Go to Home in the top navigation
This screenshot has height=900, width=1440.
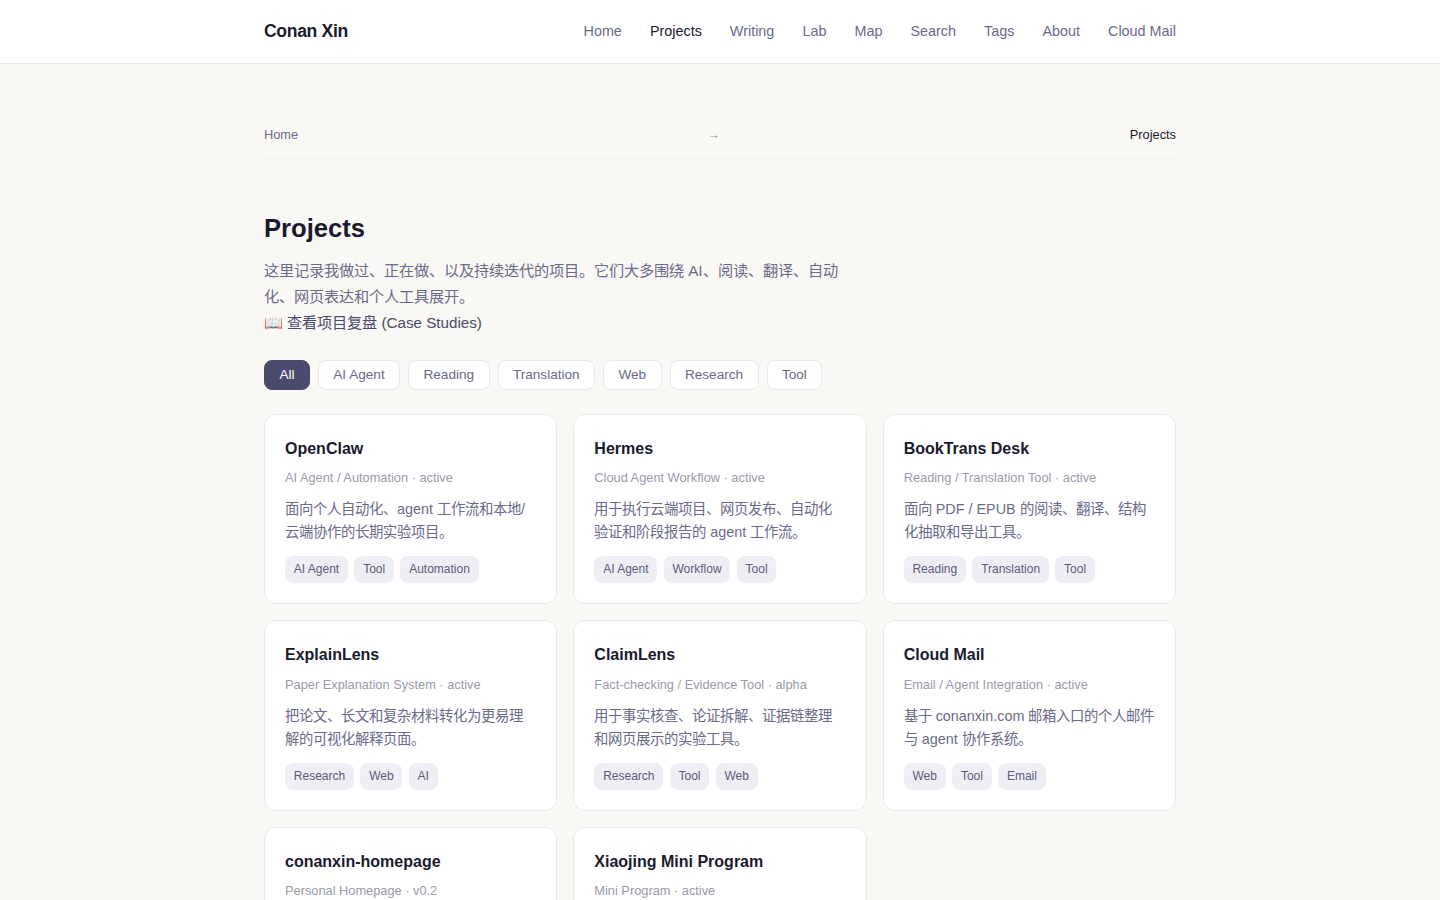602,31
